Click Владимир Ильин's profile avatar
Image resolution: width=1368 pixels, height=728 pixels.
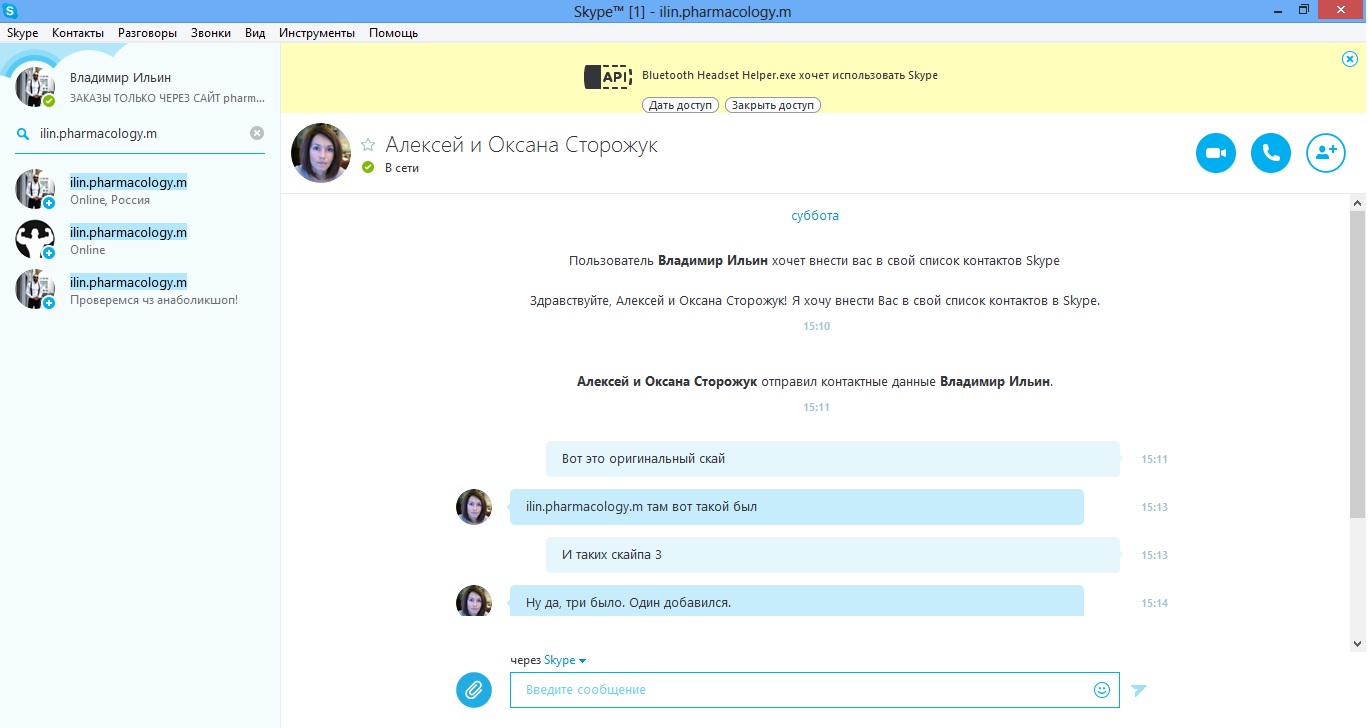click(x=35, y=87)
